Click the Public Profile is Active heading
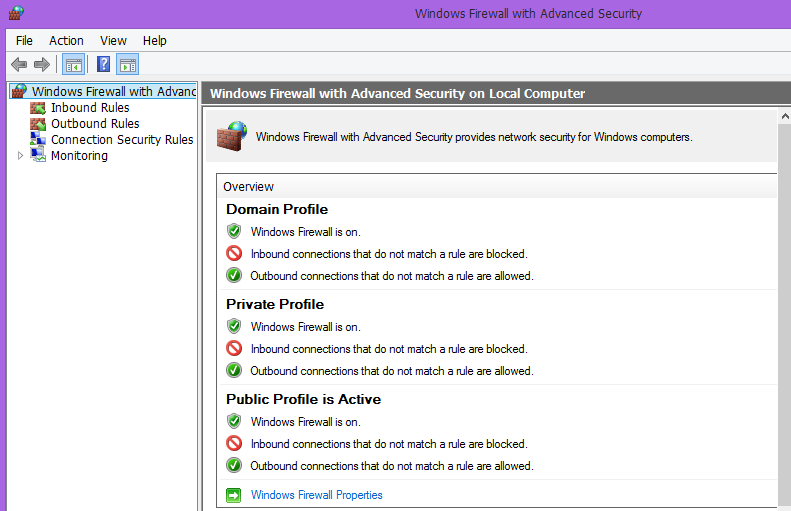791x511 pixels. click(x=303, y=399)
